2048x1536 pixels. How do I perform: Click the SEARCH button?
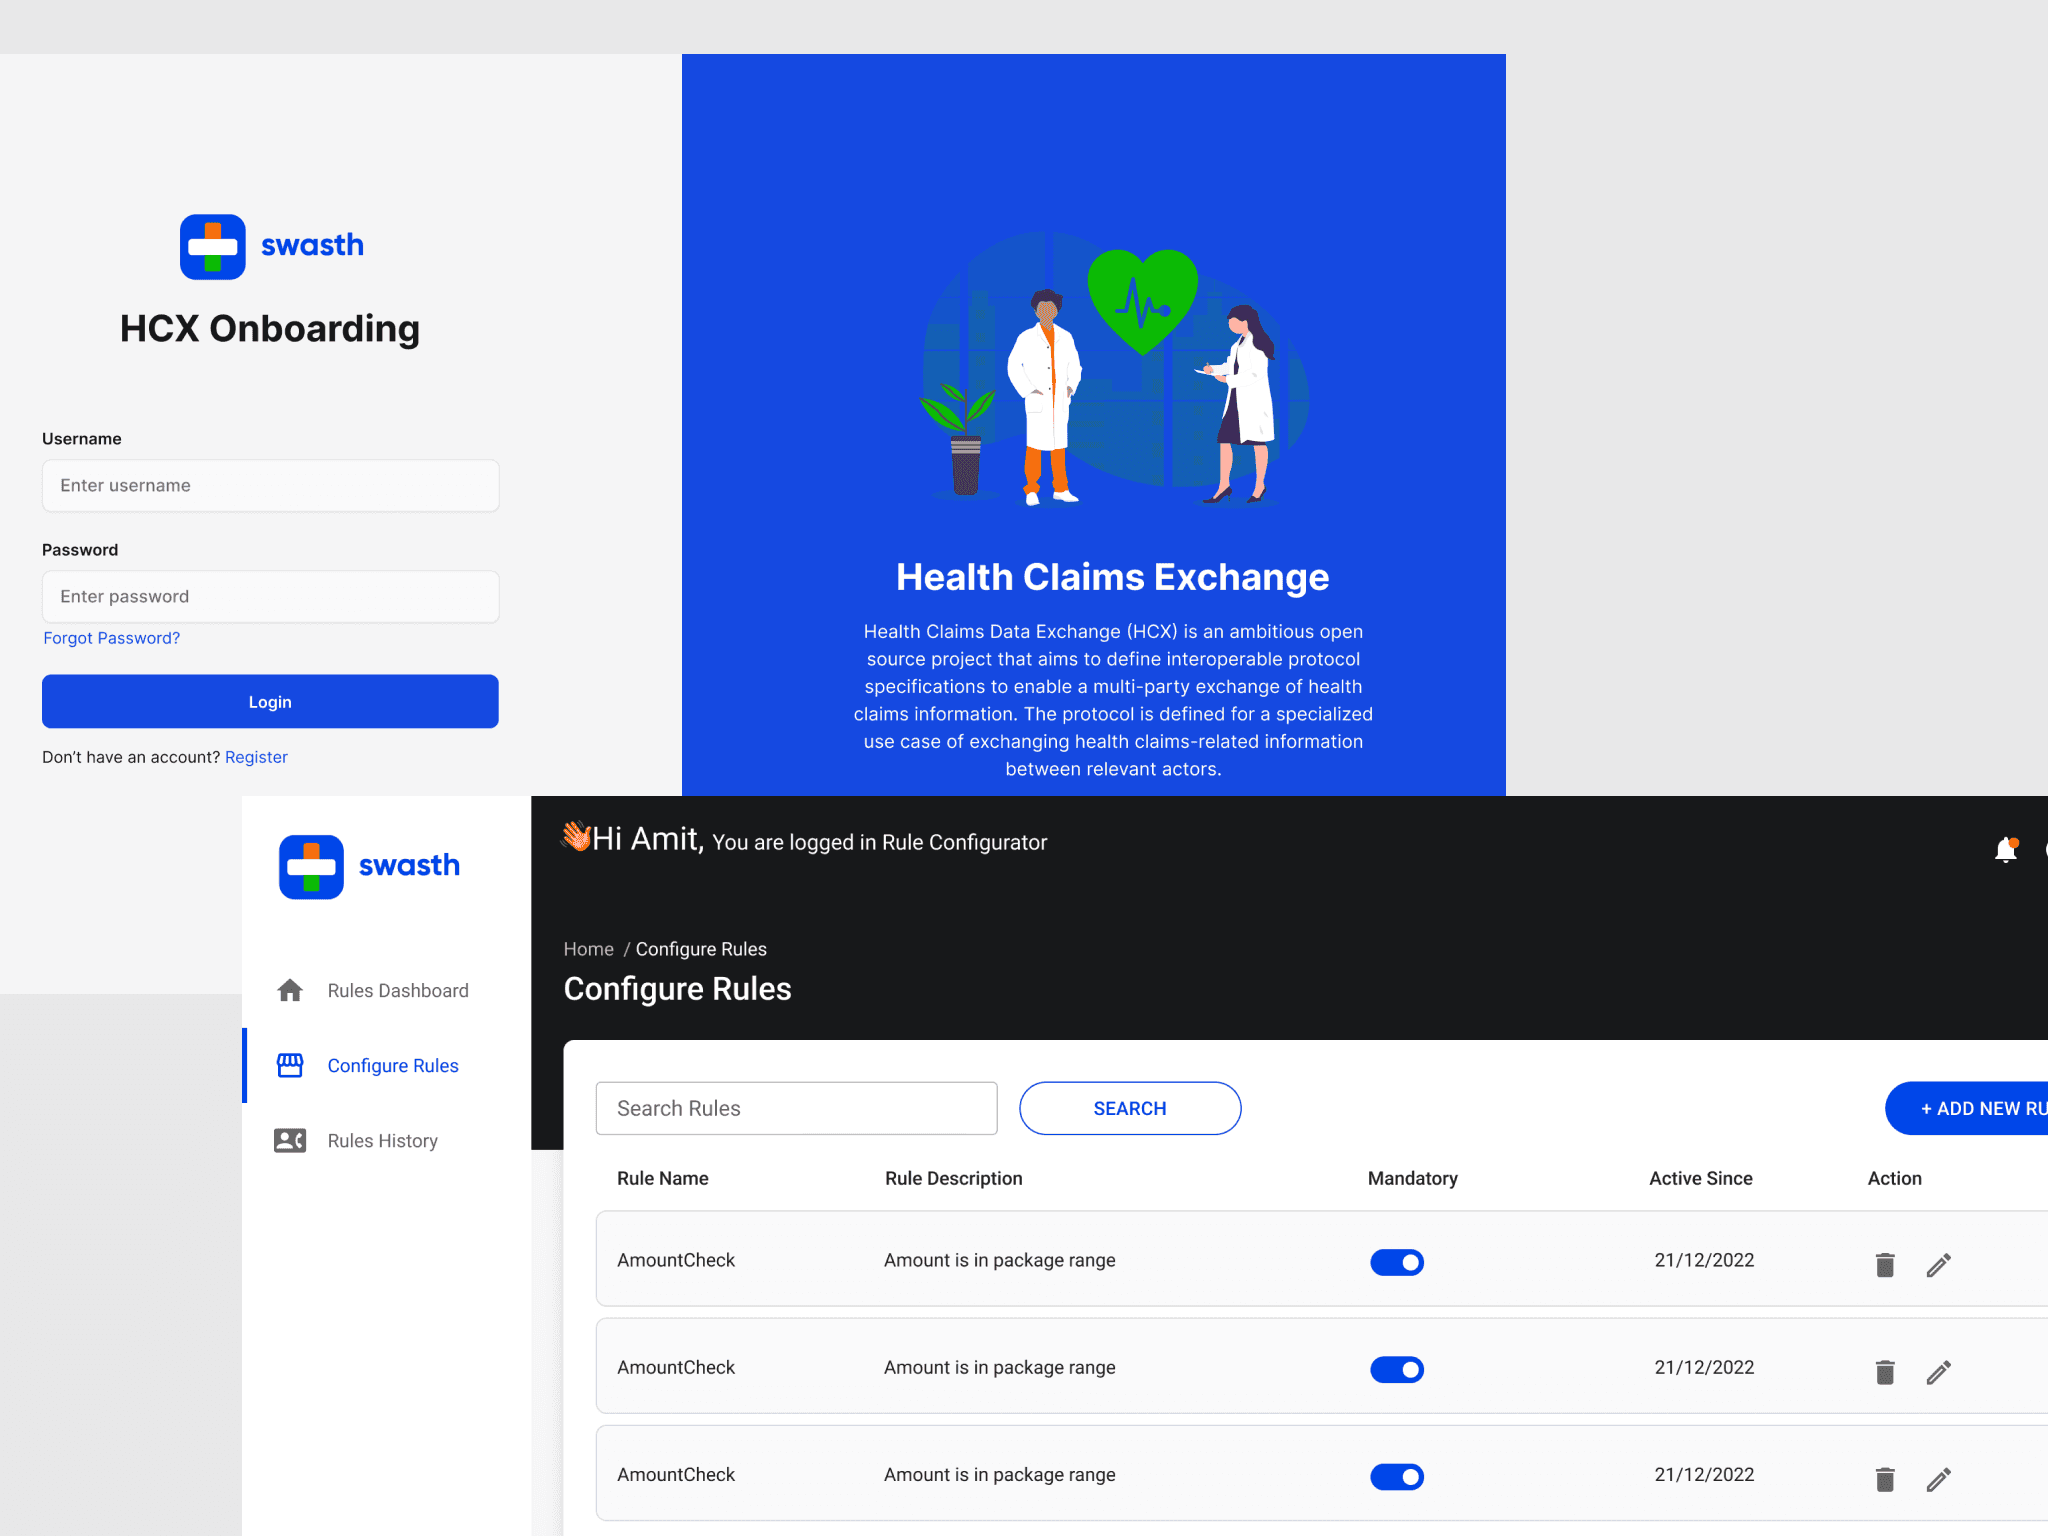tap(1129, 1108)
